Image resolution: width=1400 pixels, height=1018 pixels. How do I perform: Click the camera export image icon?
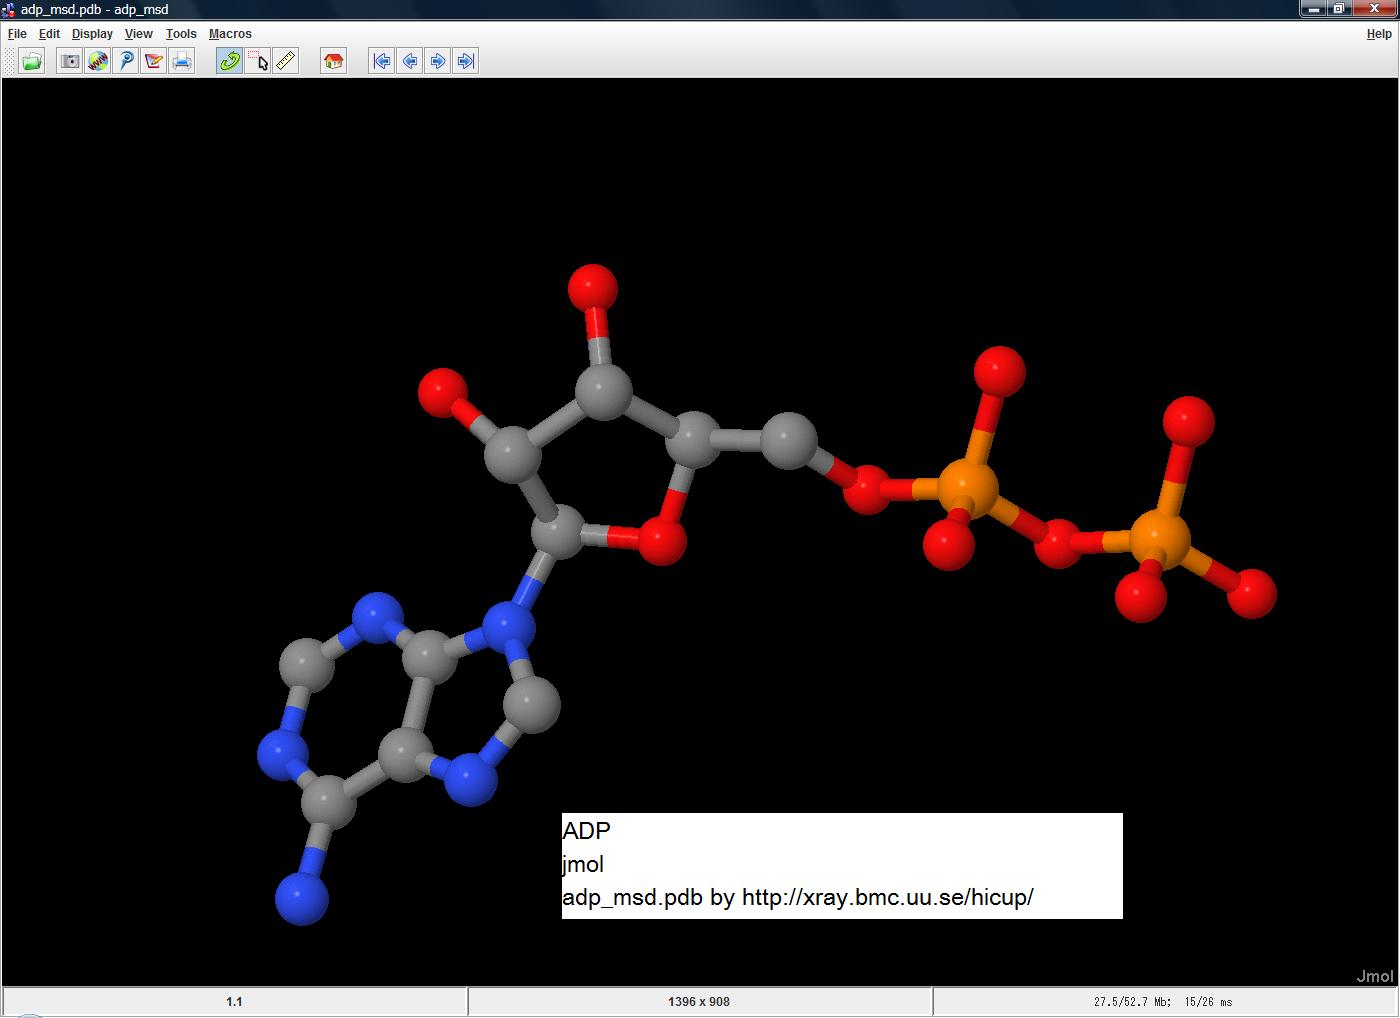pyautogui.click(x=69, y=61)
